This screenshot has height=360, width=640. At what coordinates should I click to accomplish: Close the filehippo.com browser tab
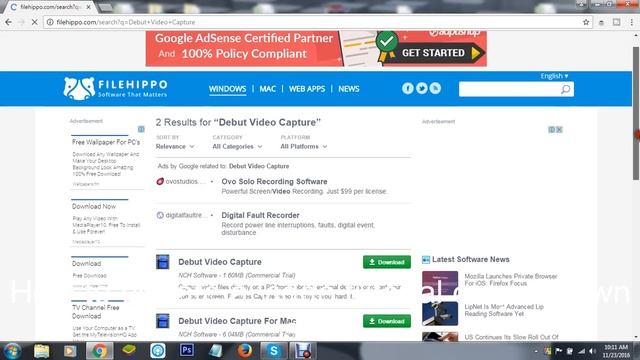[89, 7]
